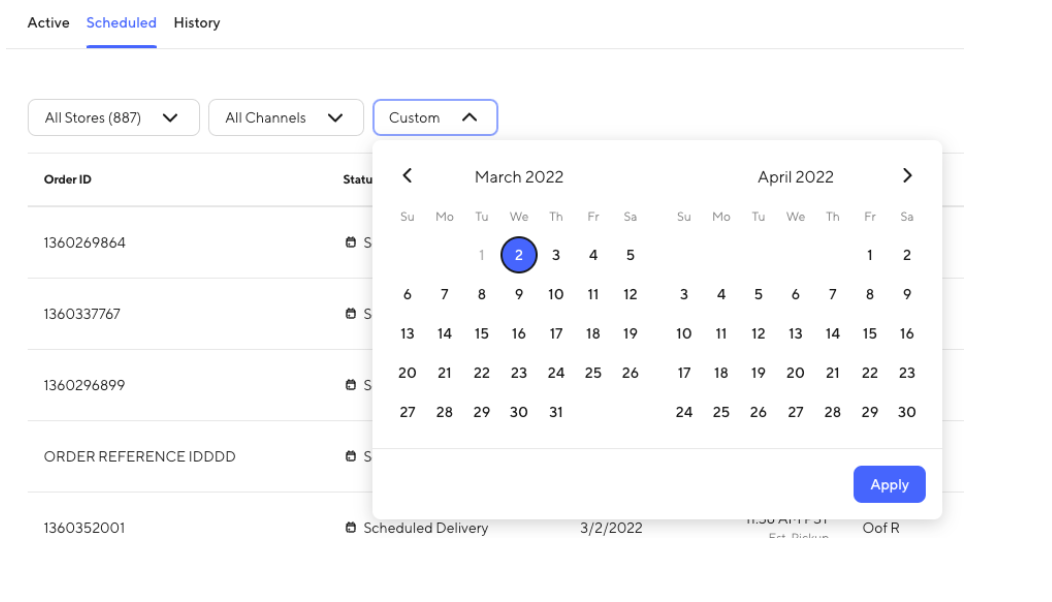Open order 1360269864
This screenshot has width=1052, height=602.
pos(85,243)
